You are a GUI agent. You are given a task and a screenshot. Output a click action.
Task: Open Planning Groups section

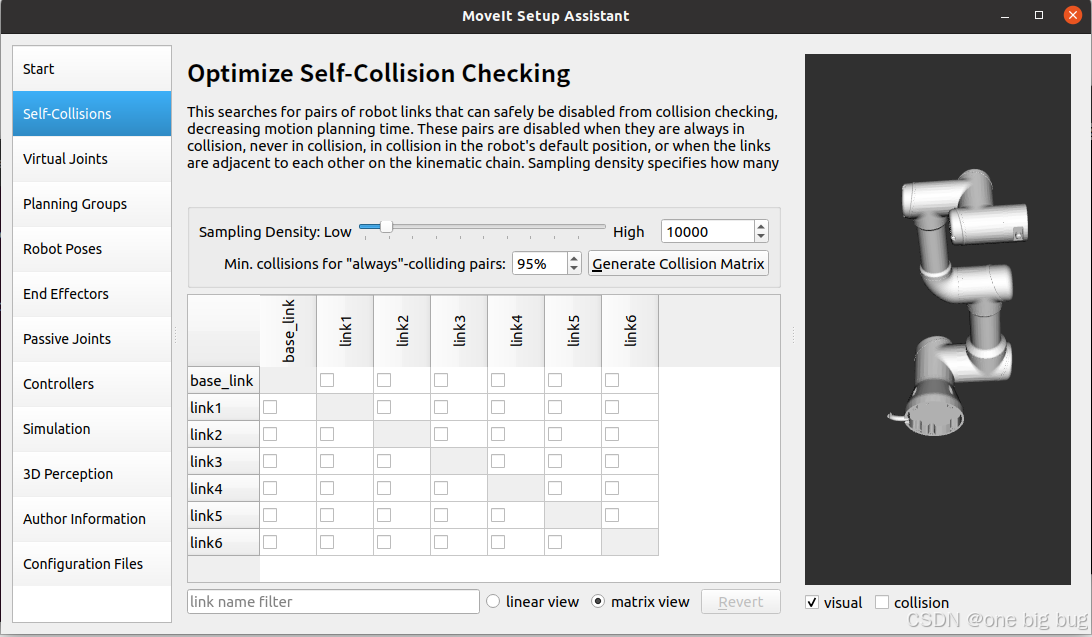click(x=92, y=204)
